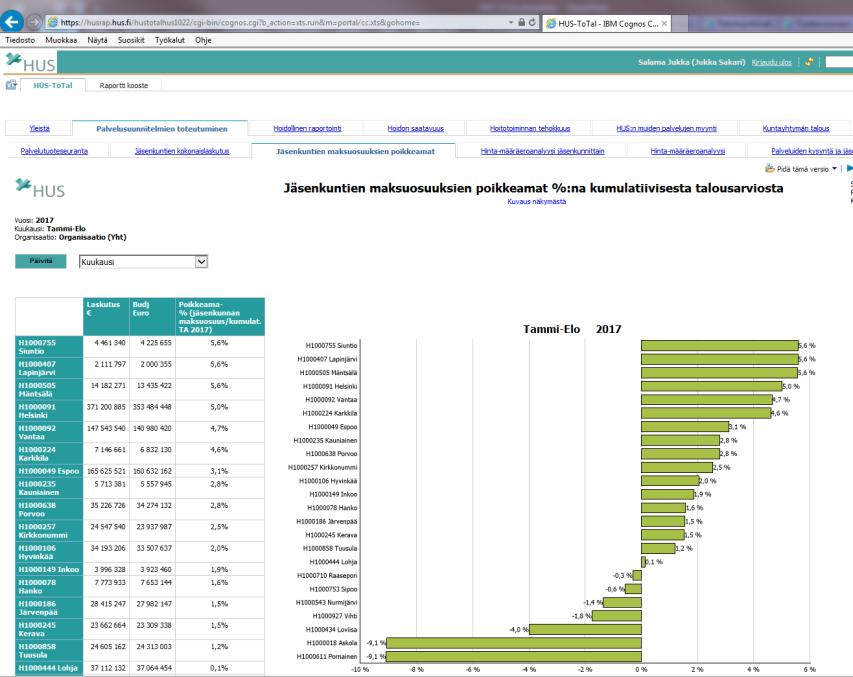Click the Päivitä button
Screen dimensions: 853x677
[41, 261]
